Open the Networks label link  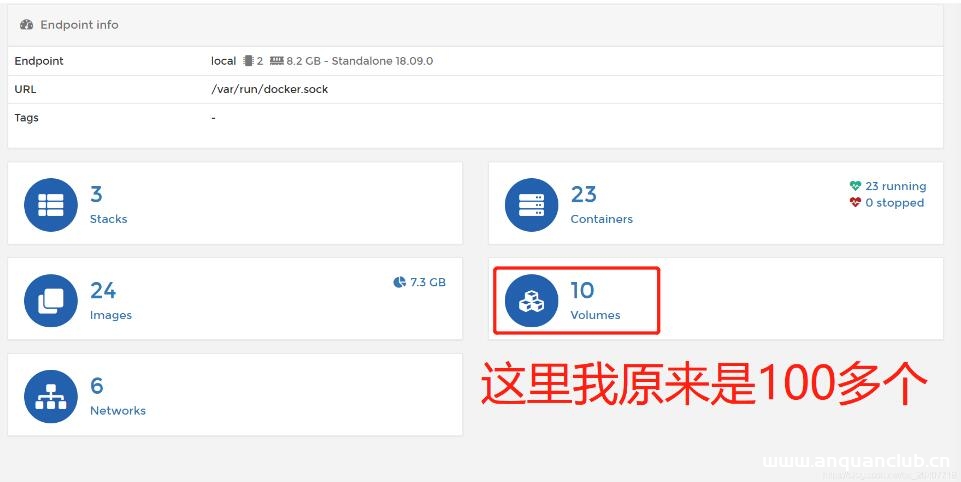tap(118, 411)
